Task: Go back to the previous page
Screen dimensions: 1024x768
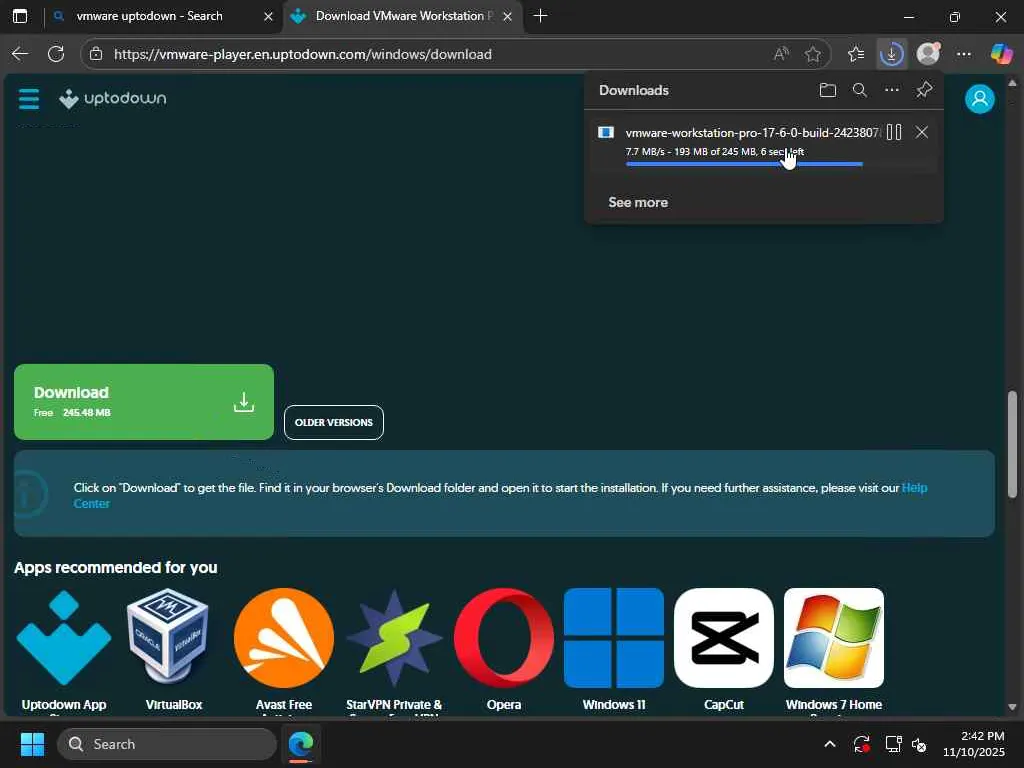Action: (x=20, y=54)
